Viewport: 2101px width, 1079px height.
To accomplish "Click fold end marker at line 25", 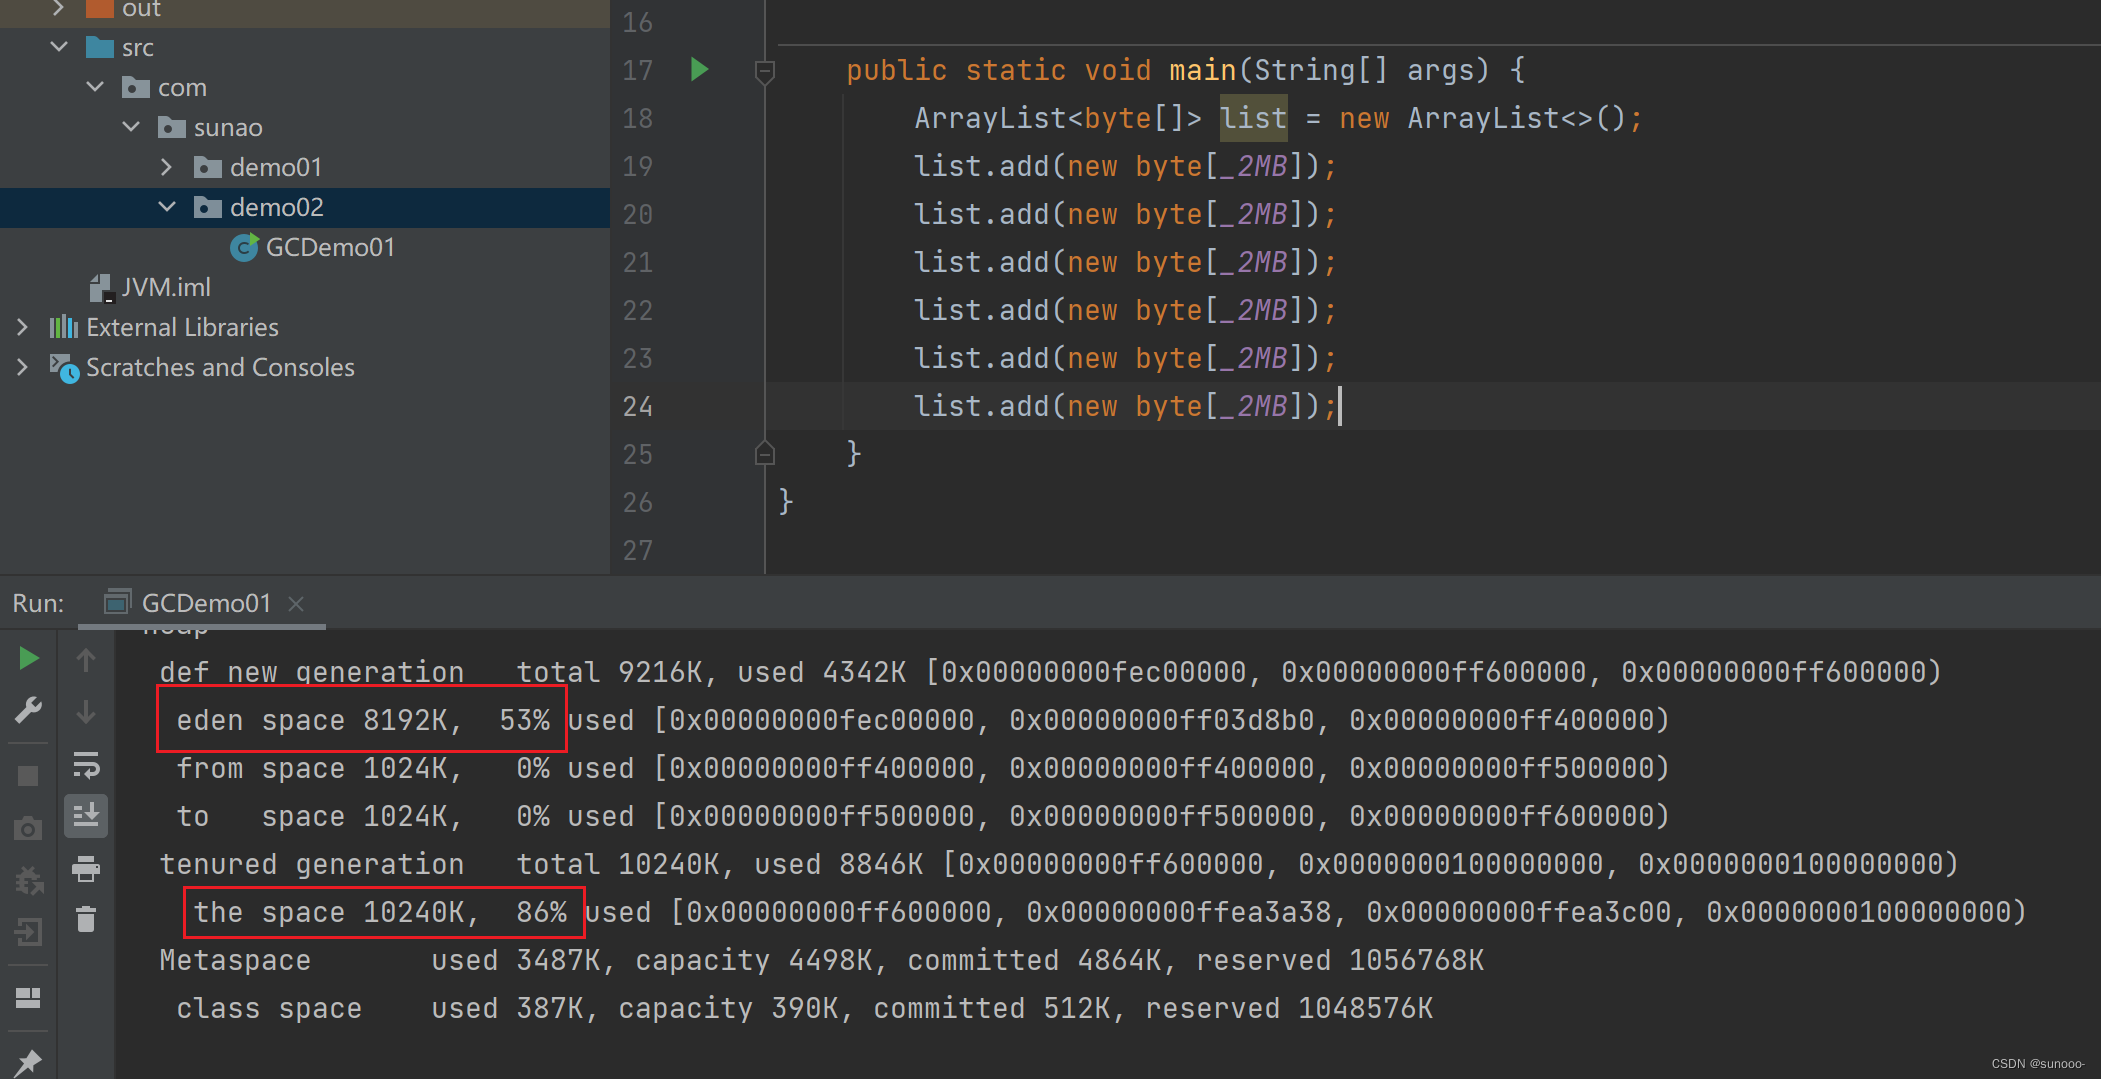I will [x=765, y=453].
